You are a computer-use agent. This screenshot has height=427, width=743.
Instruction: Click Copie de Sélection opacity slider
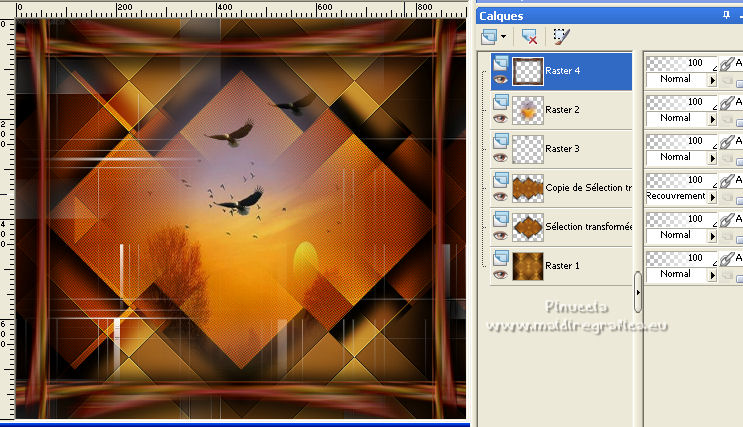[681, 180]
